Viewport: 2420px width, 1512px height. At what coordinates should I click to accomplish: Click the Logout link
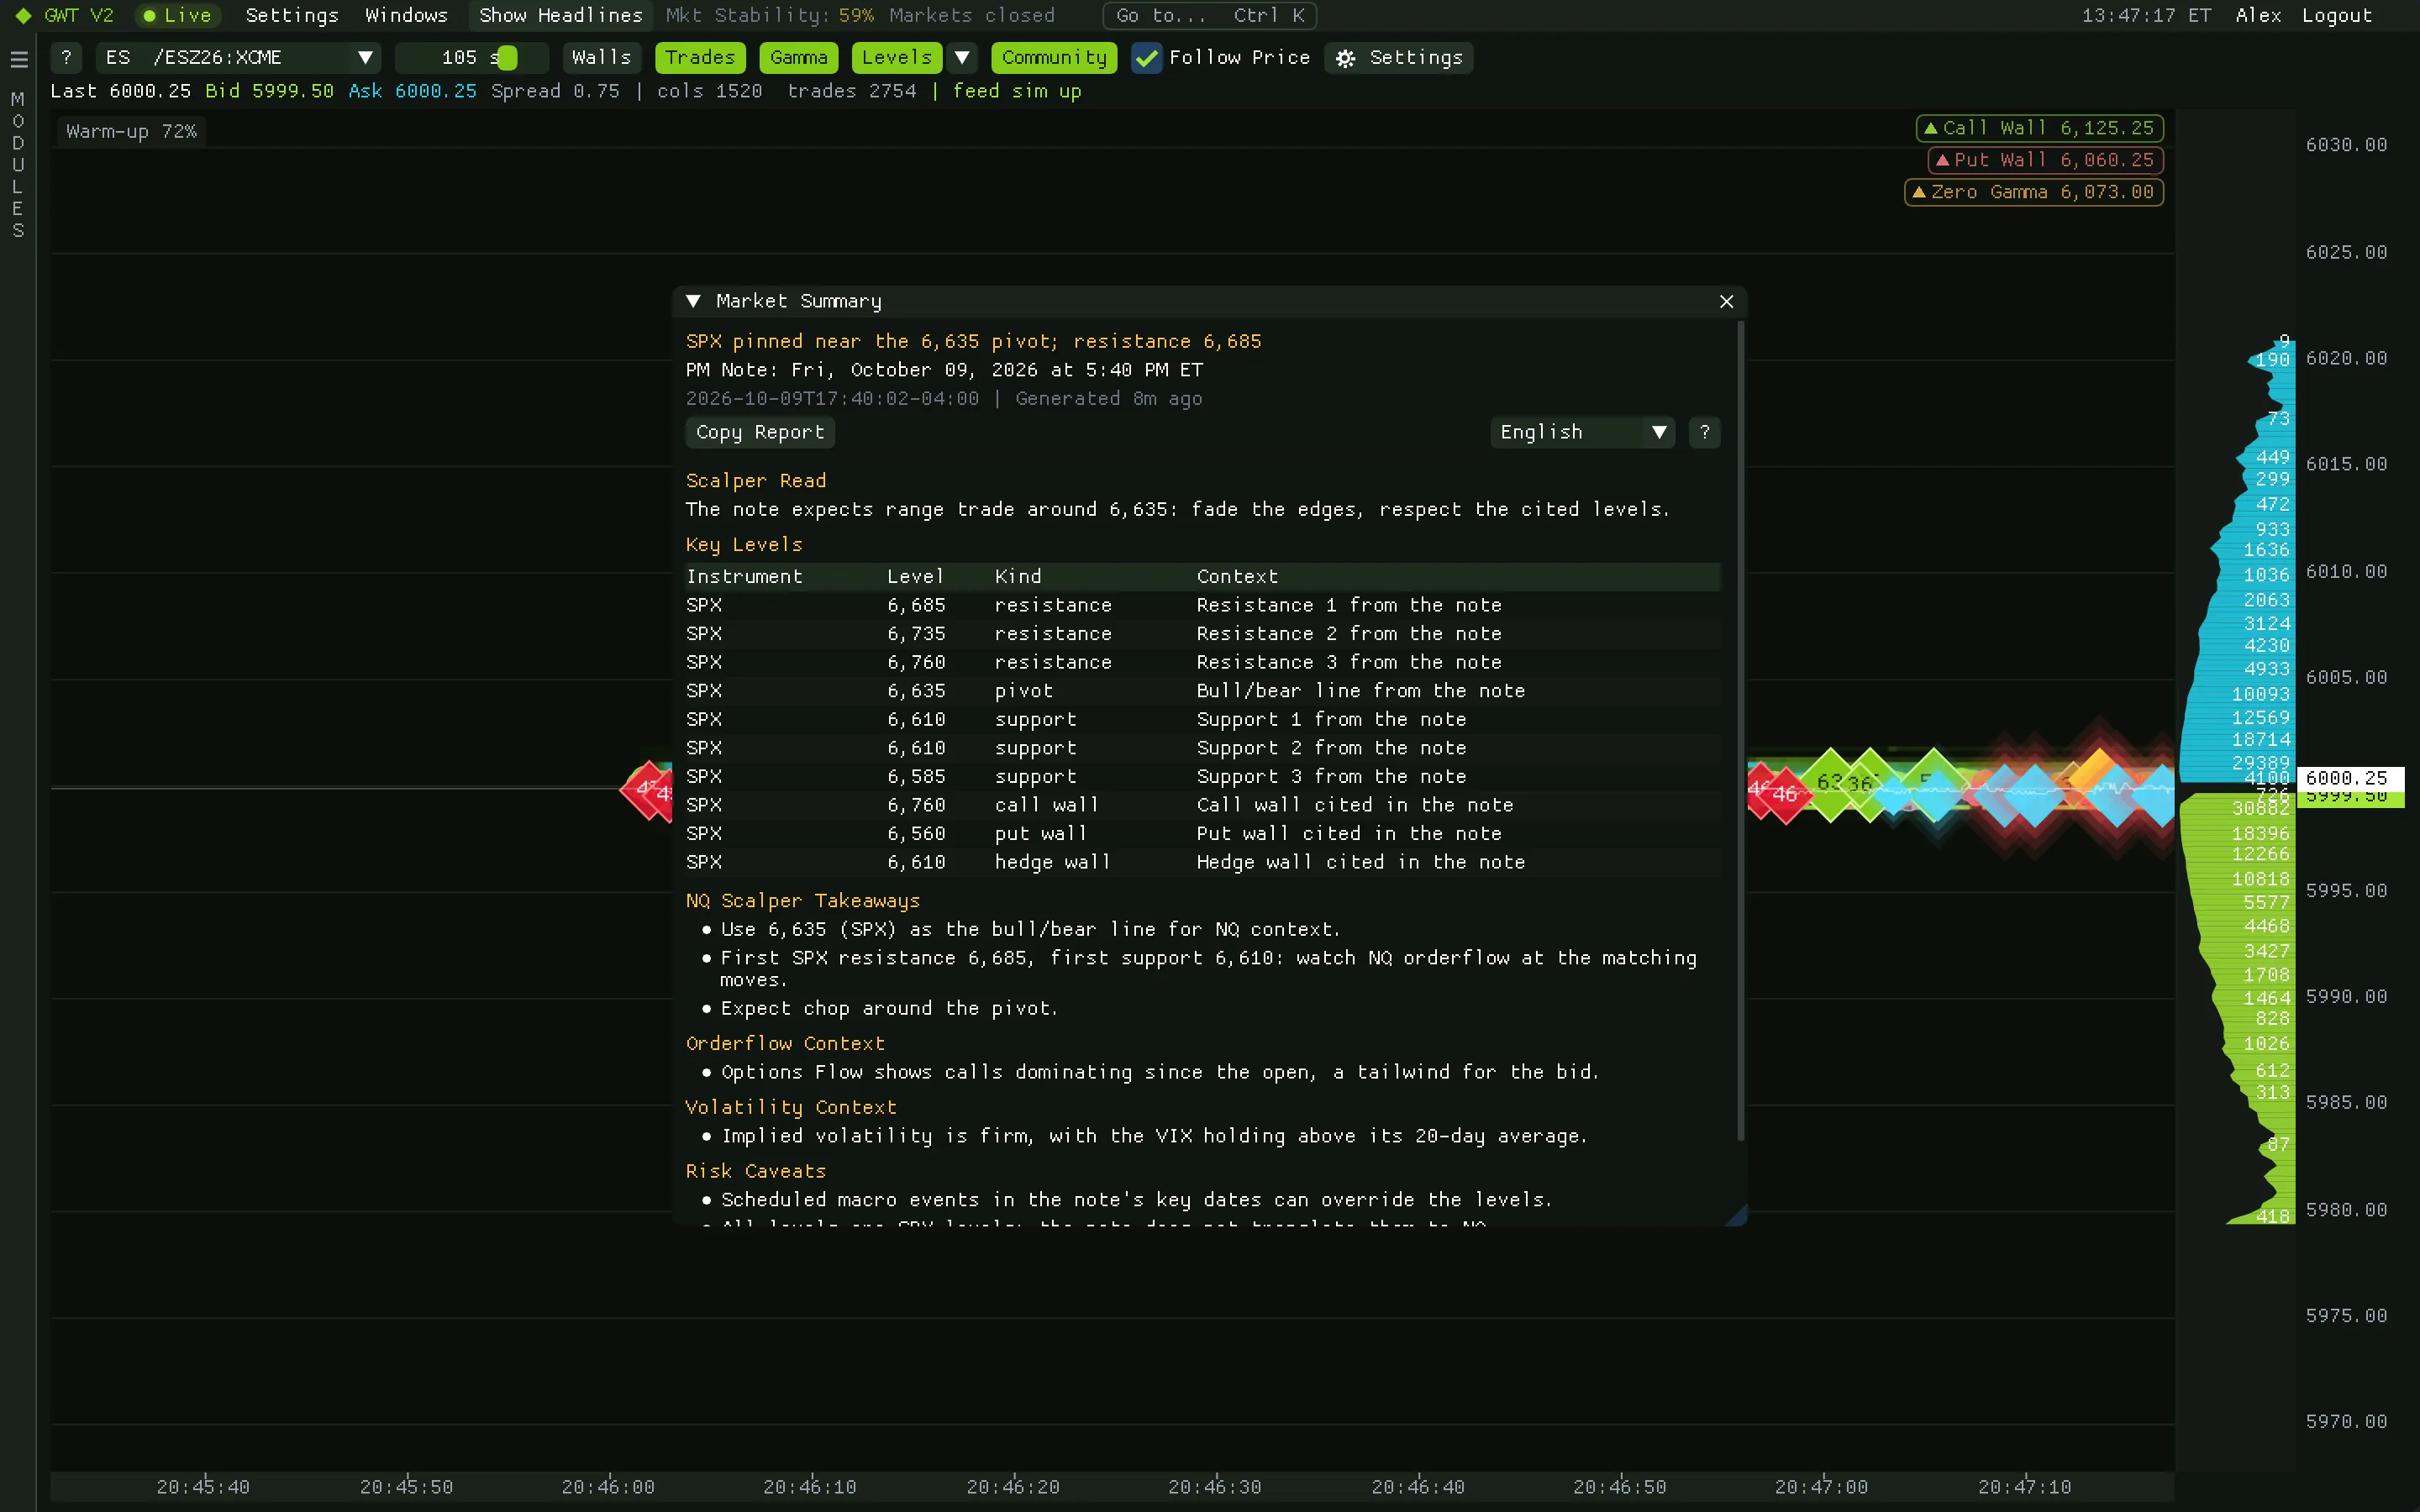2336,16
